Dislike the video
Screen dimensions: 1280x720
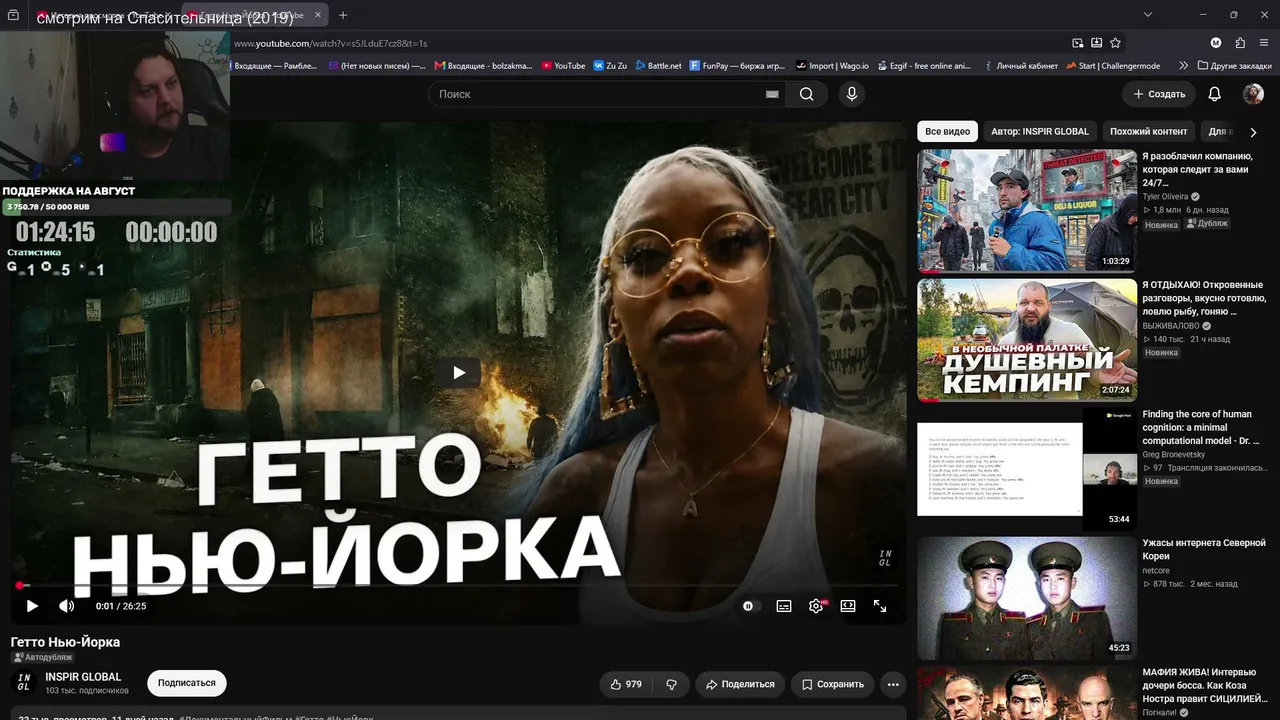point(671,684)
